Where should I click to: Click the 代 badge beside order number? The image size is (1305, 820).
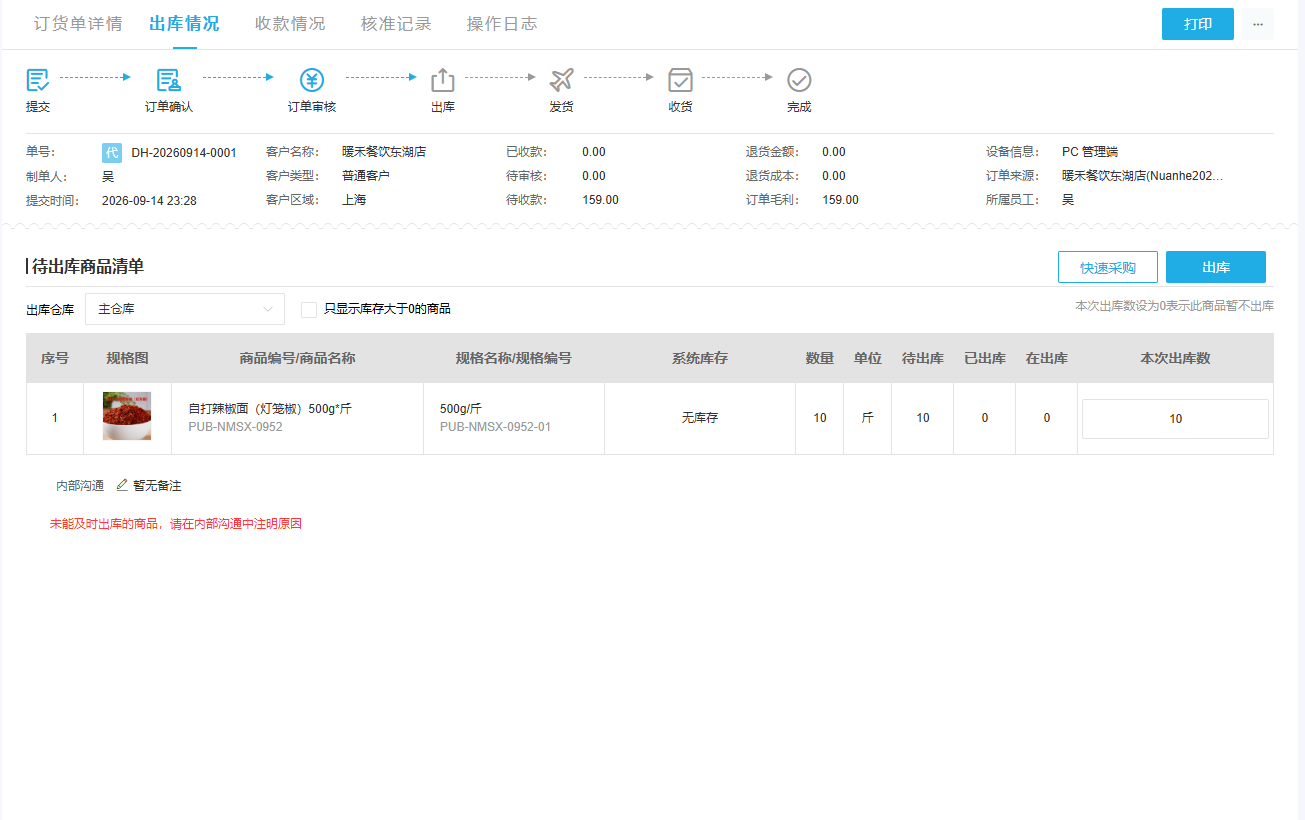click(x=112, y=153)
